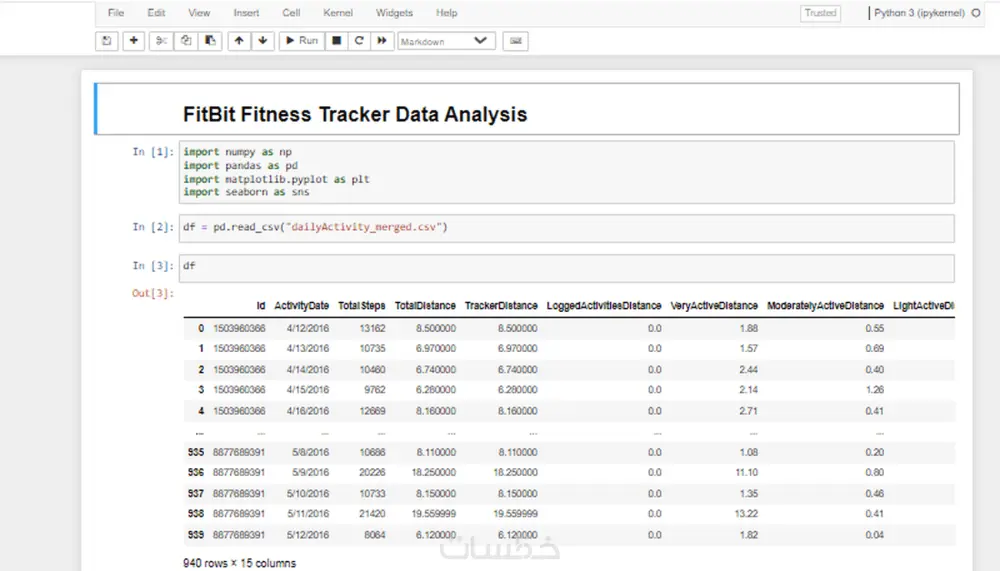
Task: Click the ModeratelyActiveDistance column header
Action: click(825, 306)
